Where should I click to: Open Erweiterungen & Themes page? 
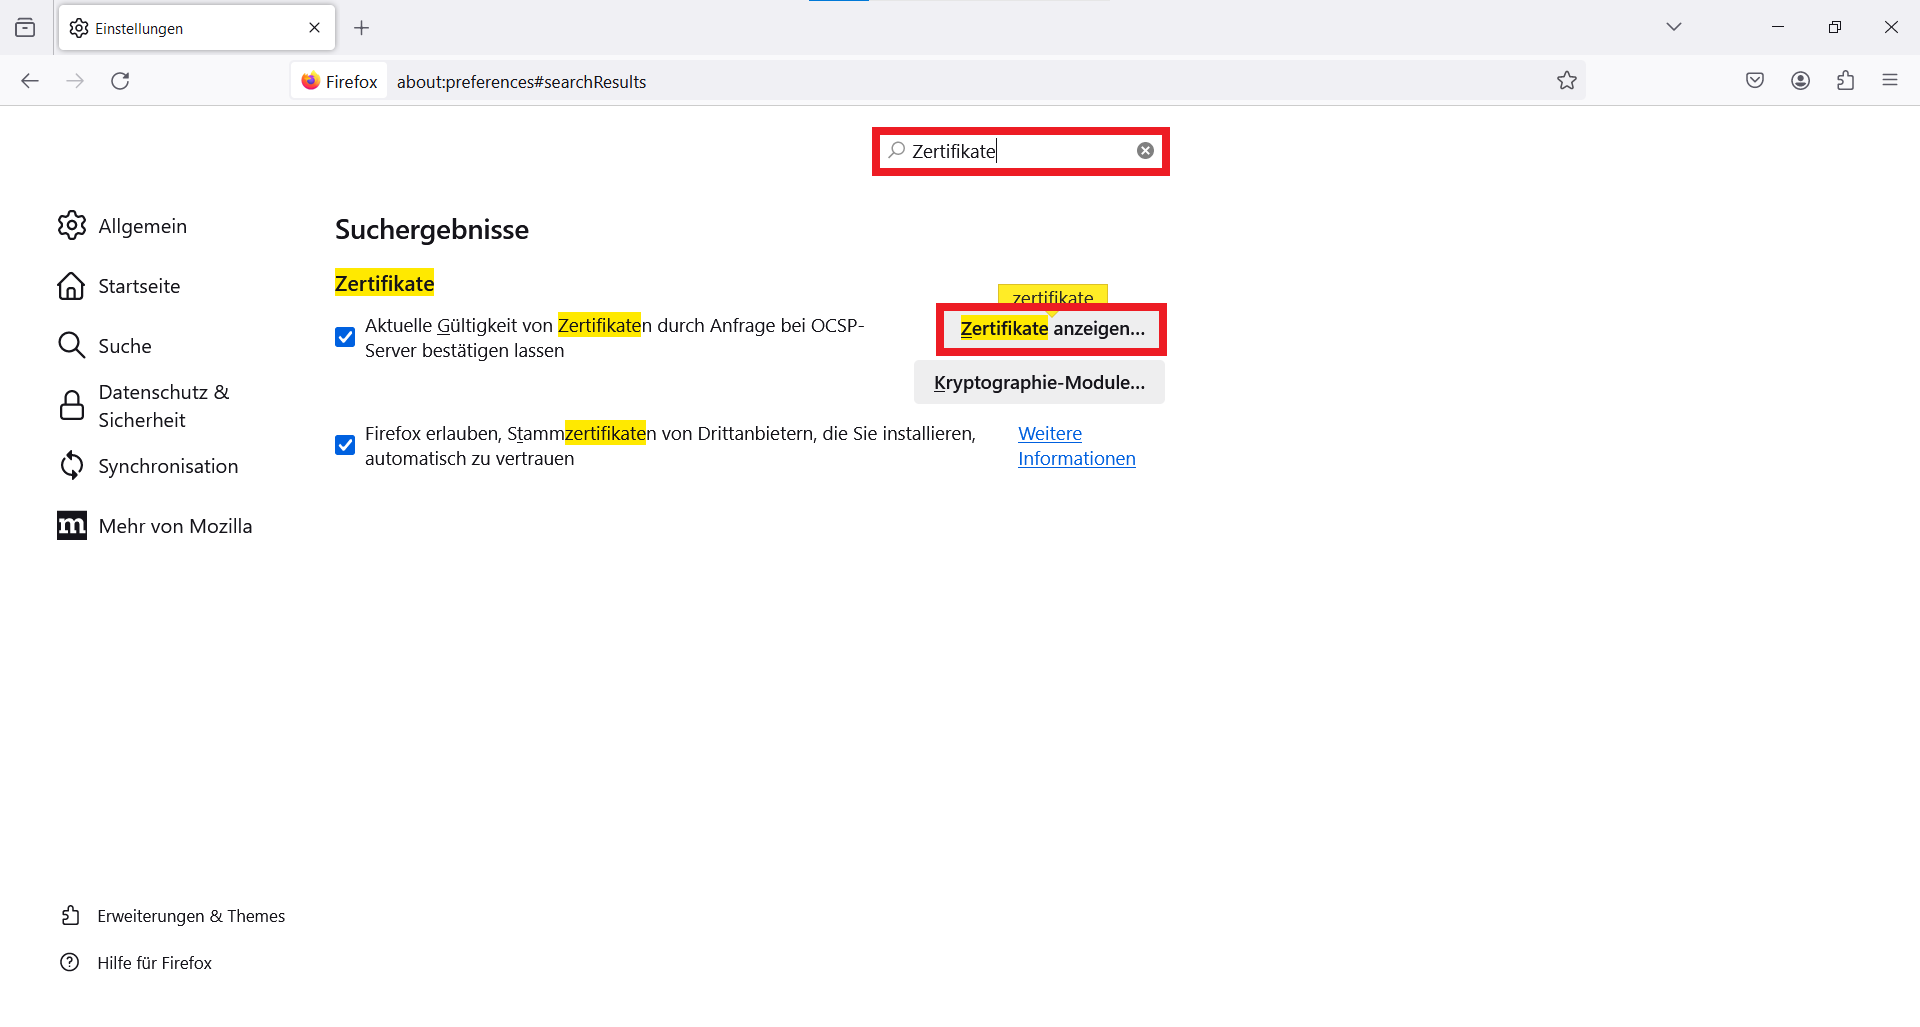click(x=190, y=916)
